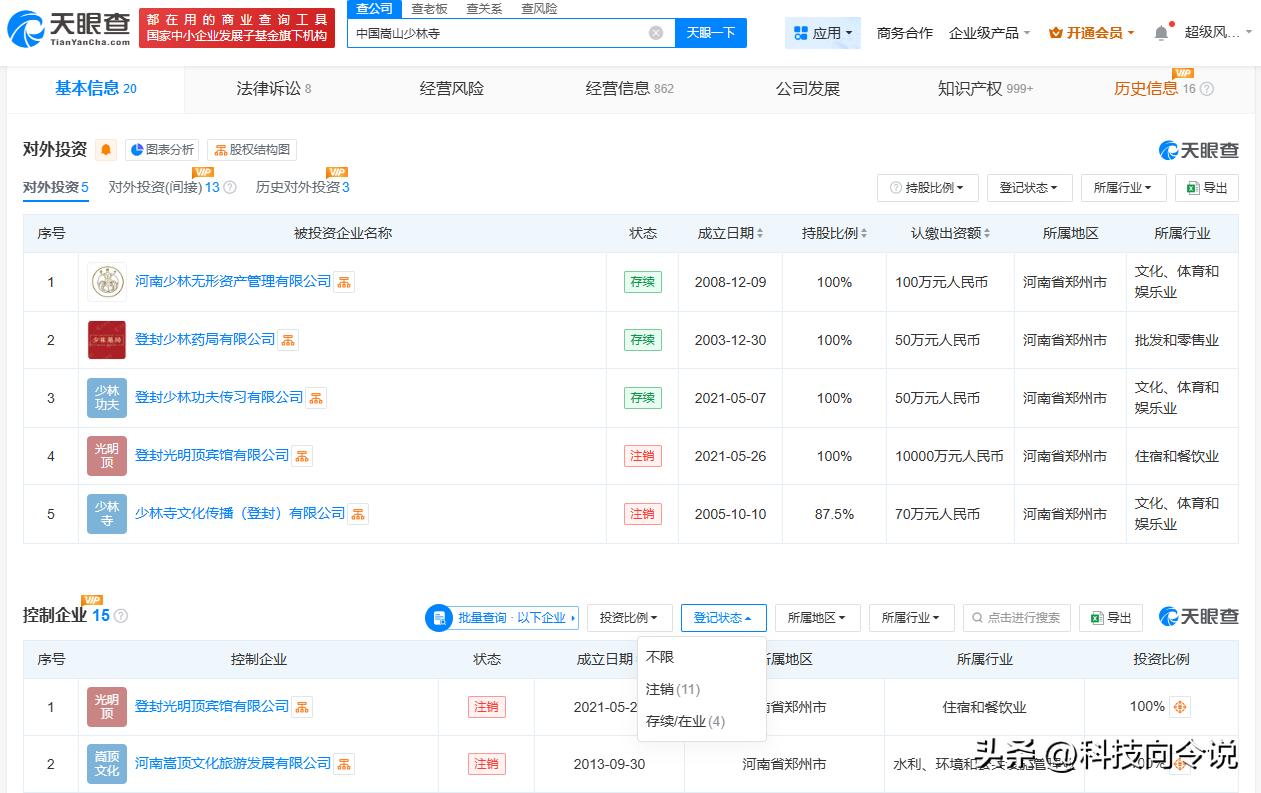Open equity chart icon for 少林寺文化传播（登封）有限公司

click(358, 514)
